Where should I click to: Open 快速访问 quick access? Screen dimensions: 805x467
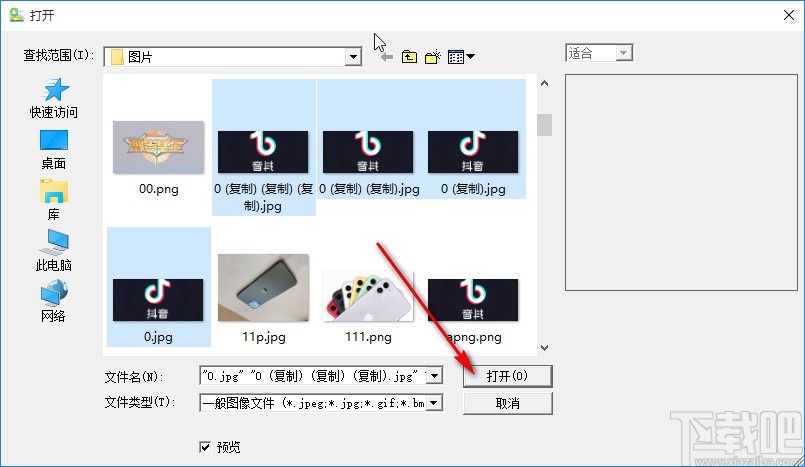[54, 99]
